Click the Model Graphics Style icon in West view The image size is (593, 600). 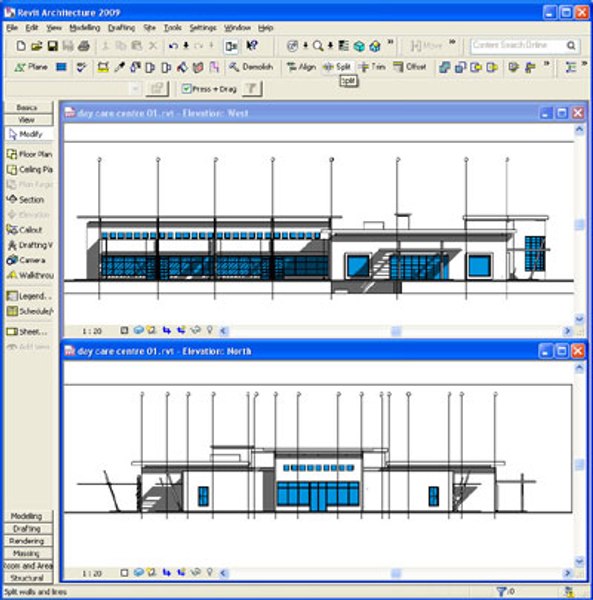(138, 330)
